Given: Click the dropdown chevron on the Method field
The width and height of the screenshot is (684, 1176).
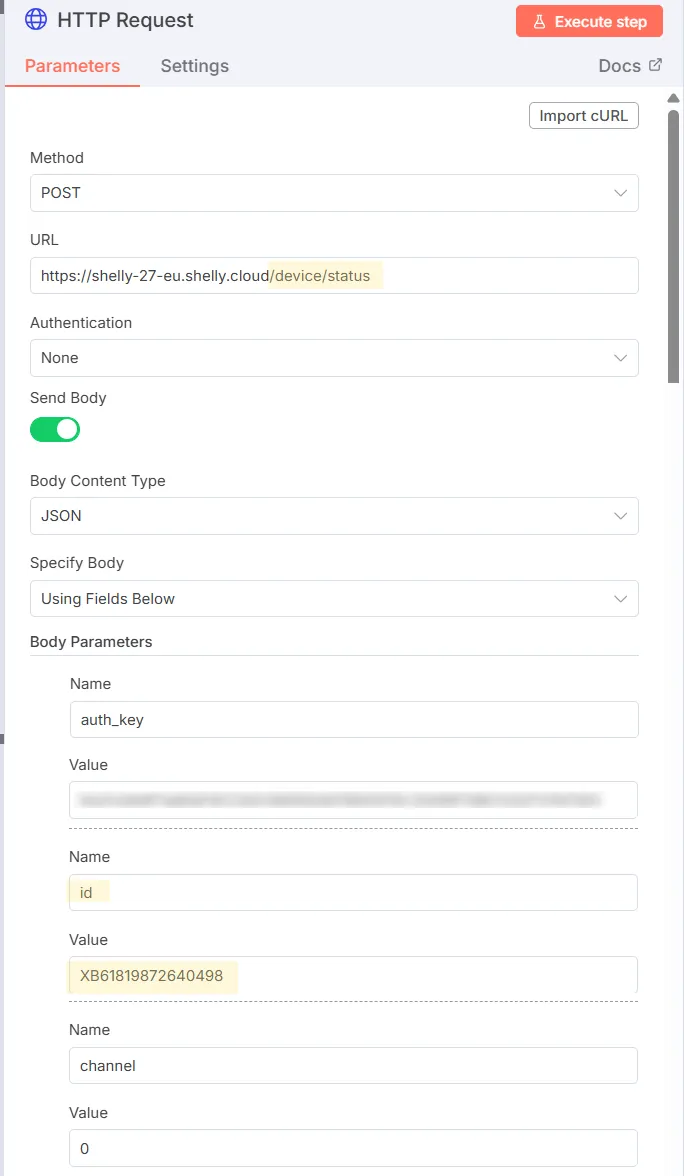Looking at the screenshot, I should pyautogui.click(x=621, y=193).
